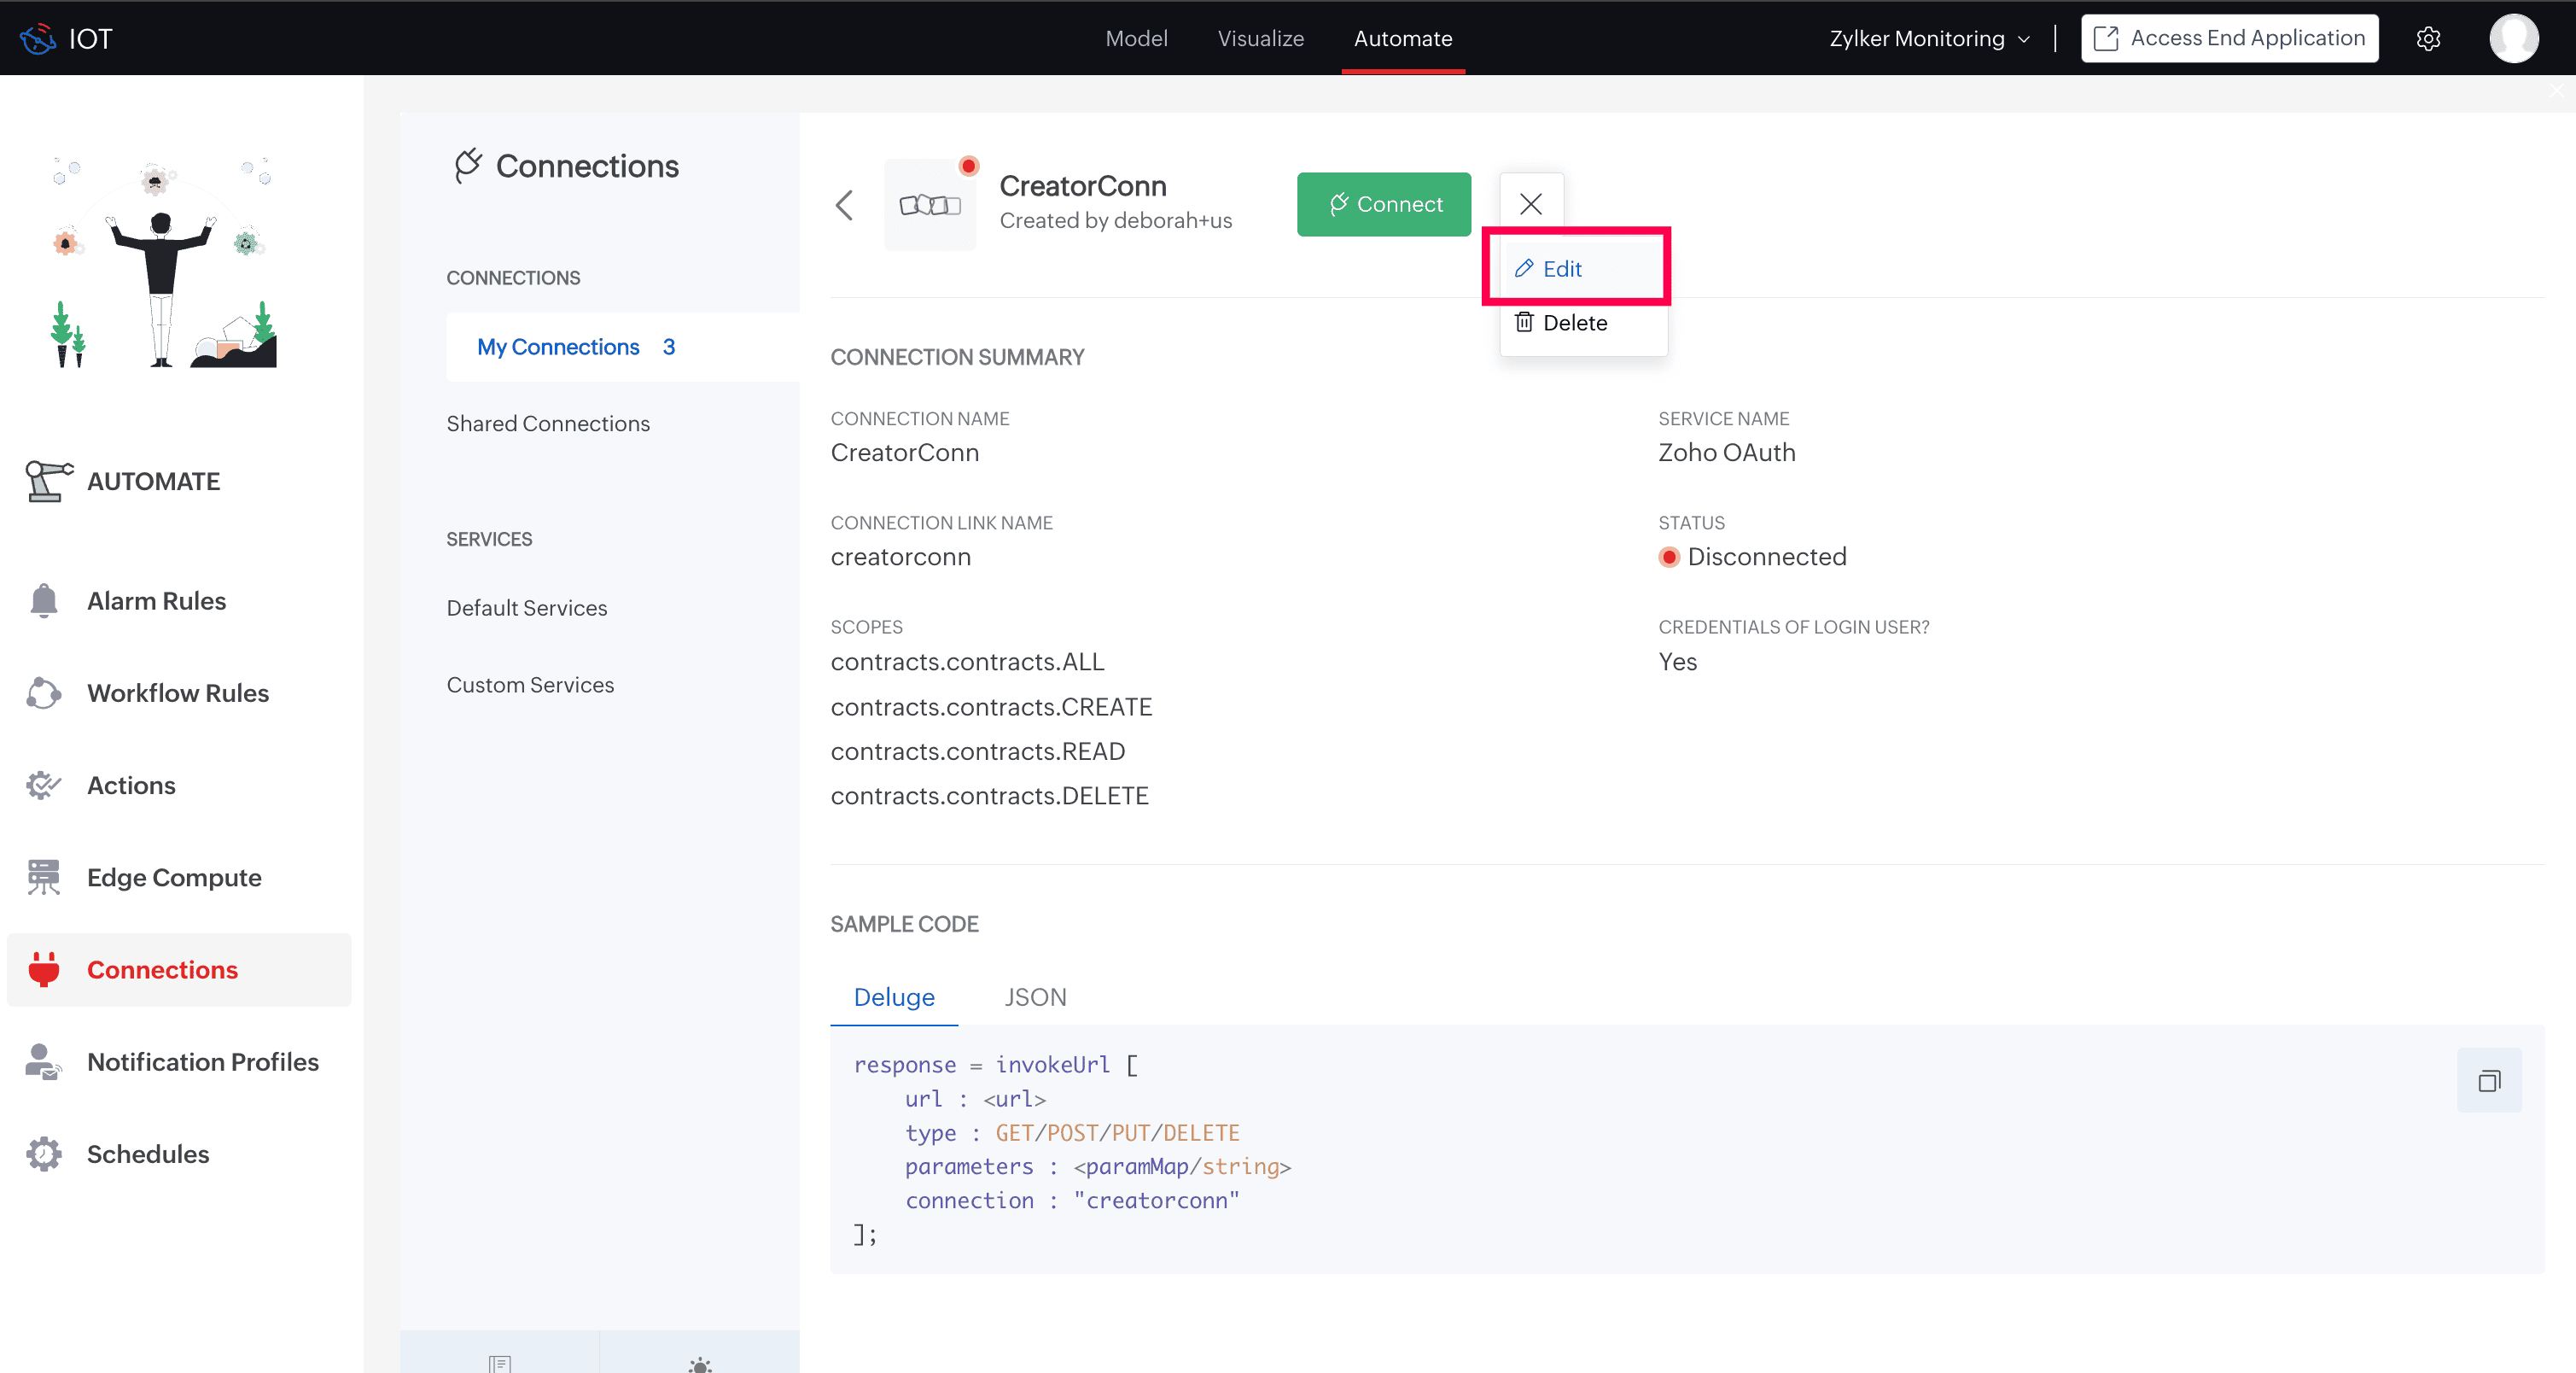The image size is (2576, 1373).
Task: Click the copy sample code icon
Action: pyautogui.click(x=2488, y=1080)
